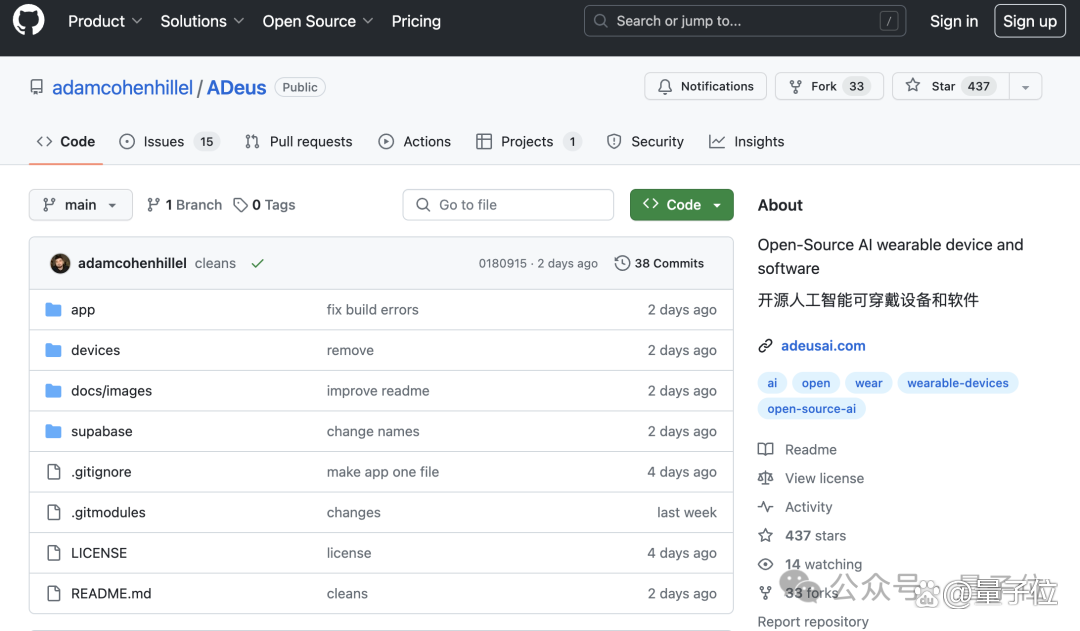Viewport: 1080px width, 631px height.
Task: Expand the Solutions menu
Action: click(x=202, y=21)
